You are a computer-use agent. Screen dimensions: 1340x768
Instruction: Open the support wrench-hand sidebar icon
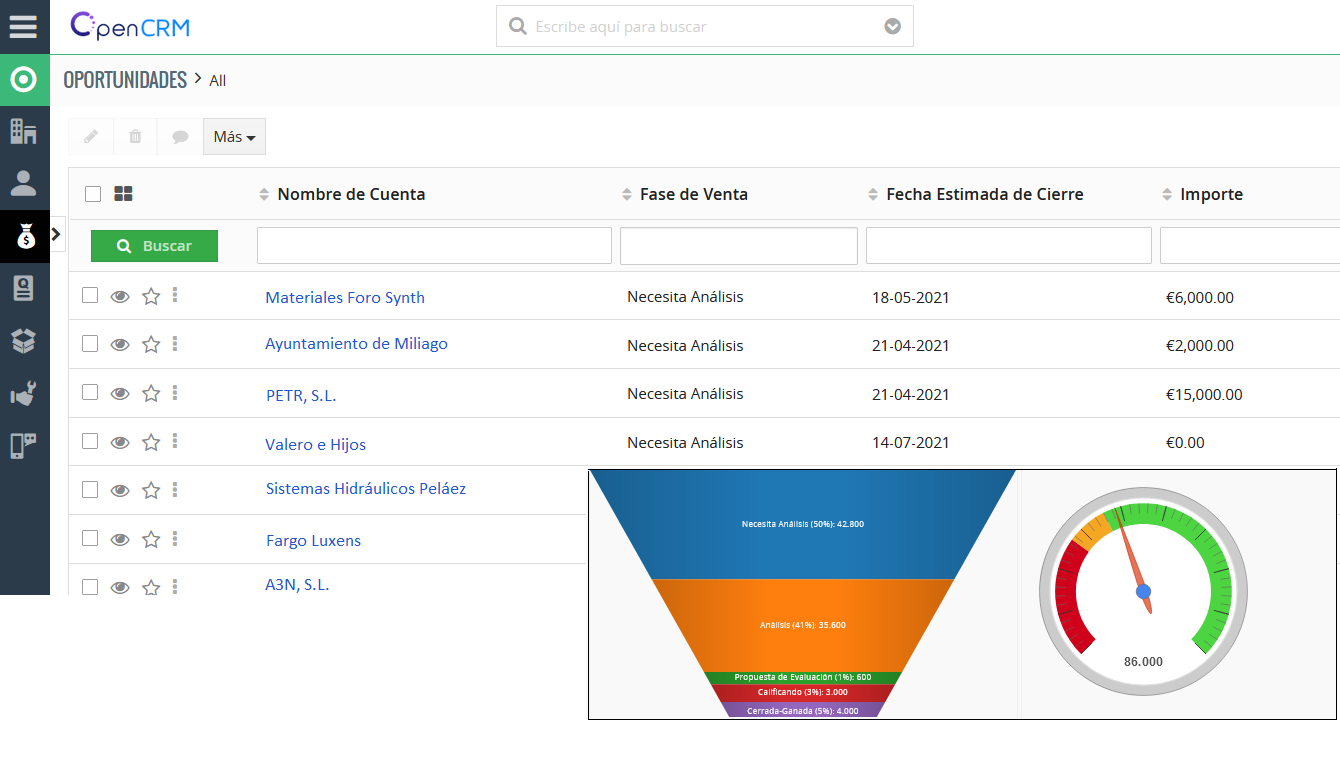click(x=24, y=394)
